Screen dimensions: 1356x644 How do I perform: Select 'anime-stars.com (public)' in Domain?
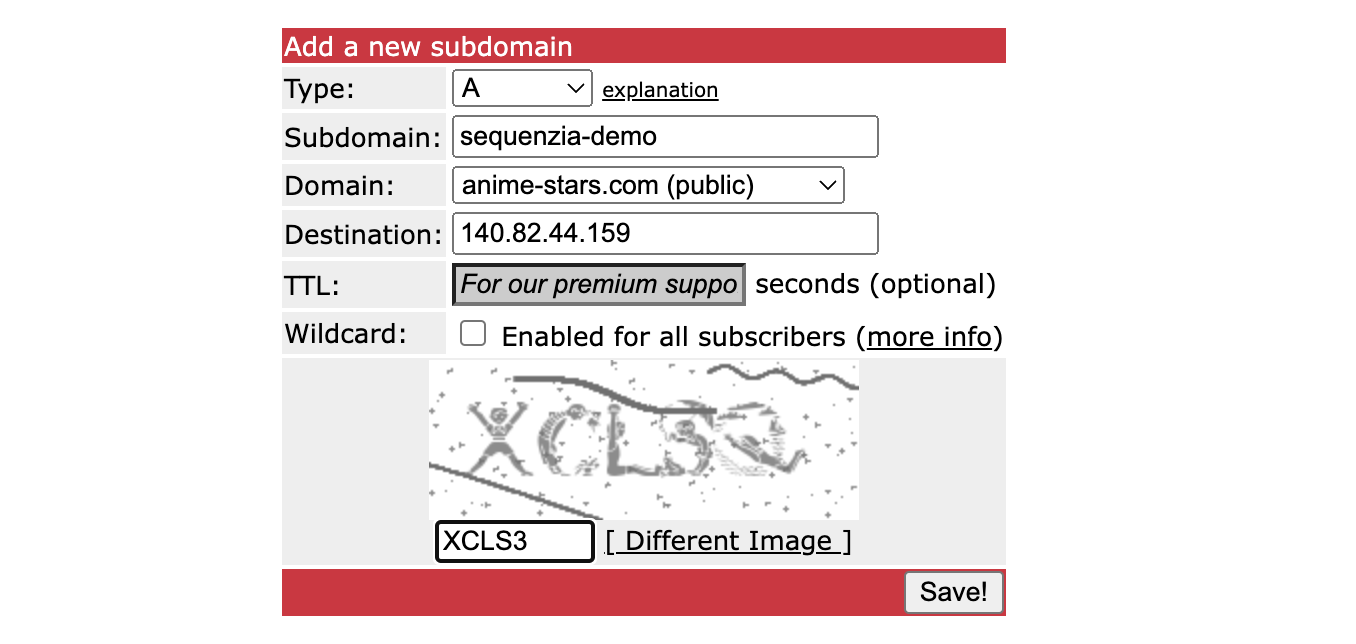[648, 184]
